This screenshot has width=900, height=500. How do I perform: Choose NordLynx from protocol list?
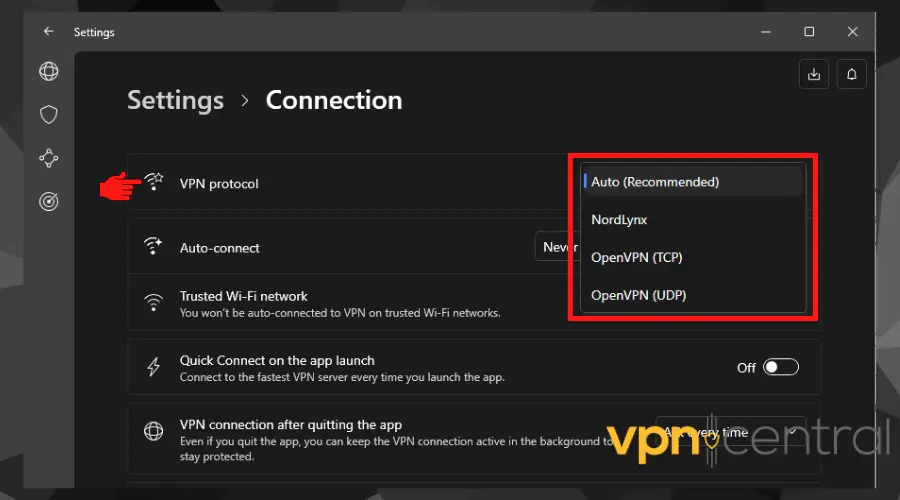[693, 220]
